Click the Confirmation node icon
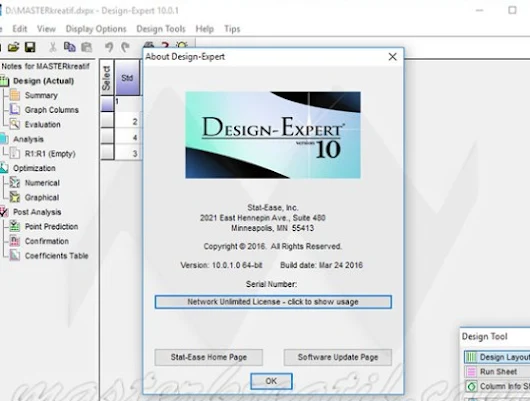The width and height of the screenshot is (530, 401). (x=15, y=241)
